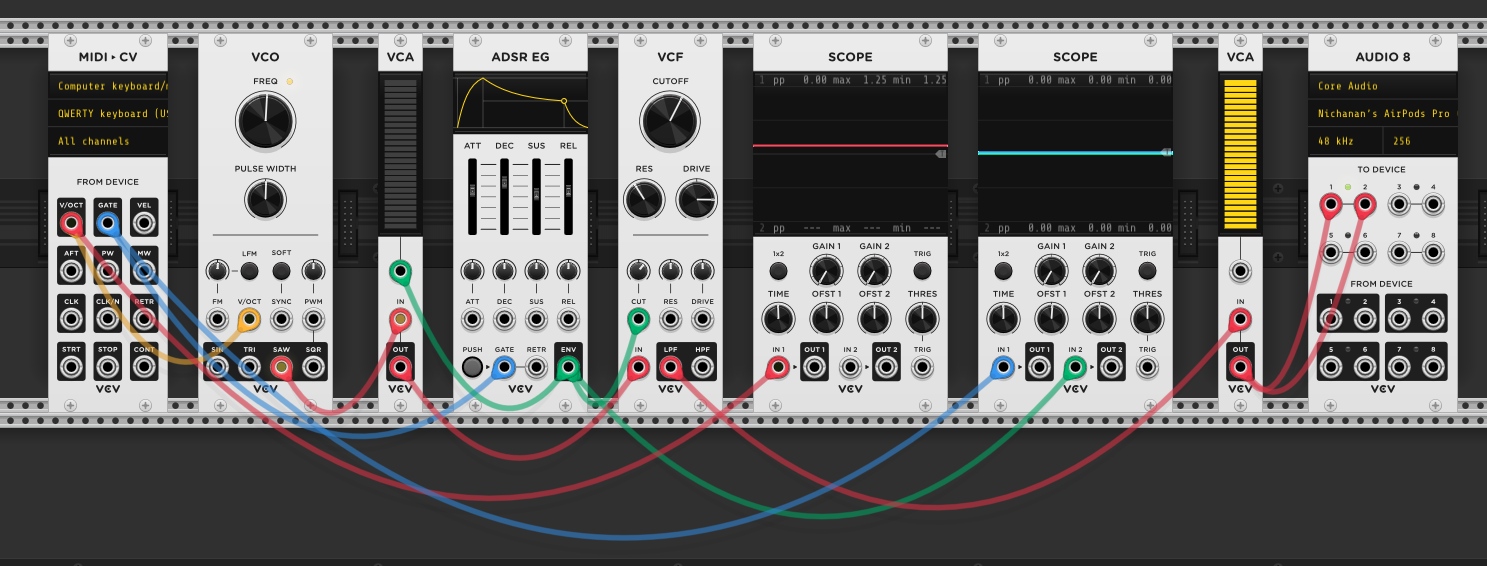The height and width of the screenshot is (566, 1487).
Task: Toggle 1x2 button on blue-trace SCOPE
Action: pos(1003,271)
